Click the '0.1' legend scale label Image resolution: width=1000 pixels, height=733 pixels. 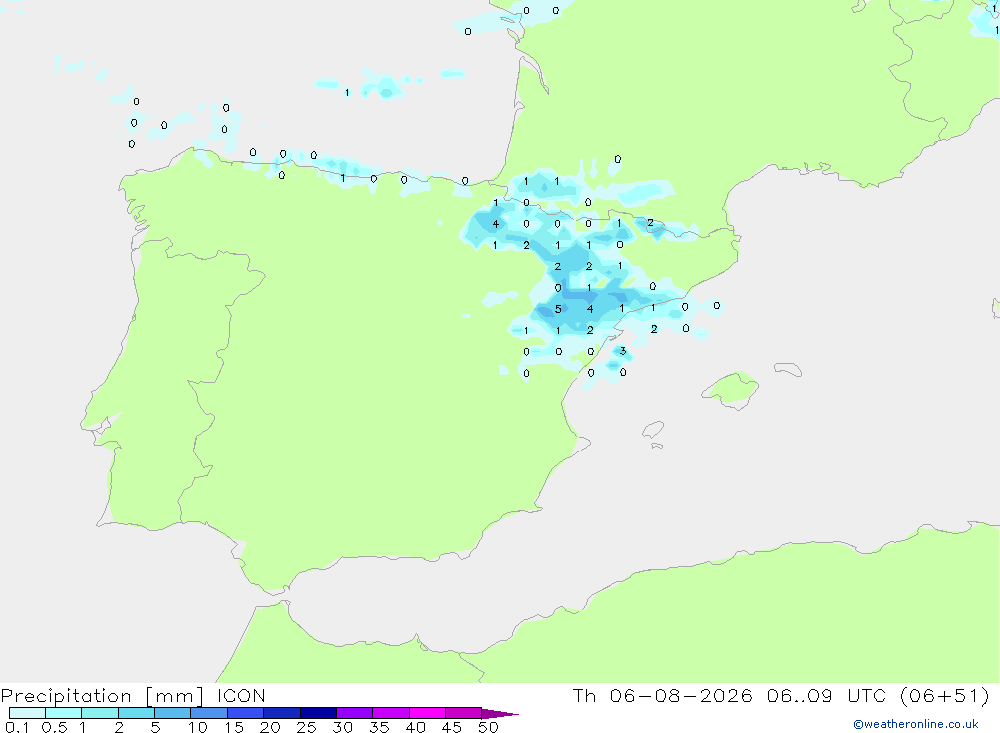[17, 727]
